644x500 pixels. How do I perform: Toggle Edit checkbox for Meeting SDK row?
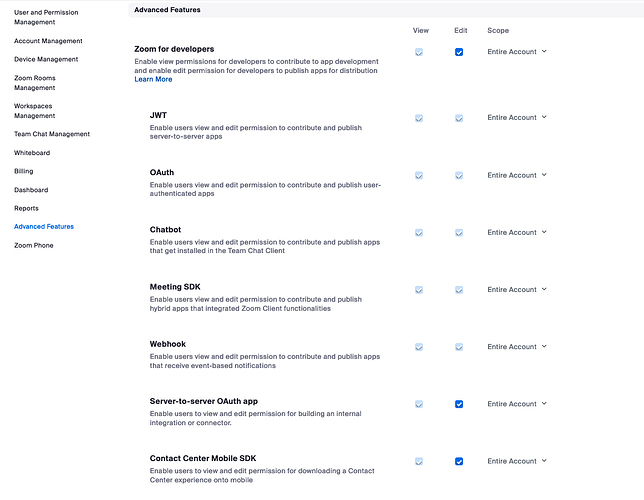pos(459,290)
